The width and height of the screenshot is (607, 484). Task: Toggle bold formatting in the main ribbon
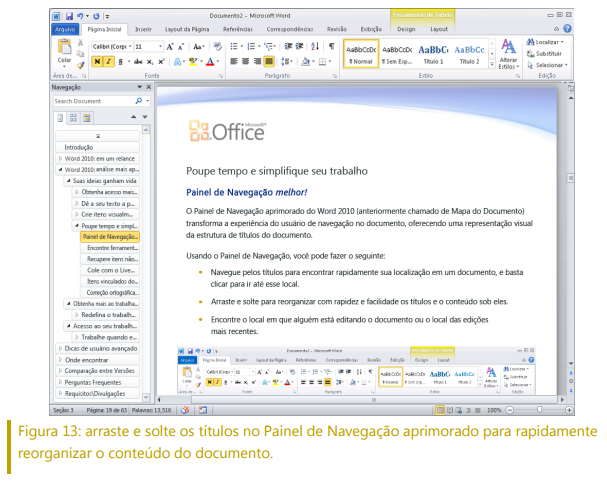point(98,61)
